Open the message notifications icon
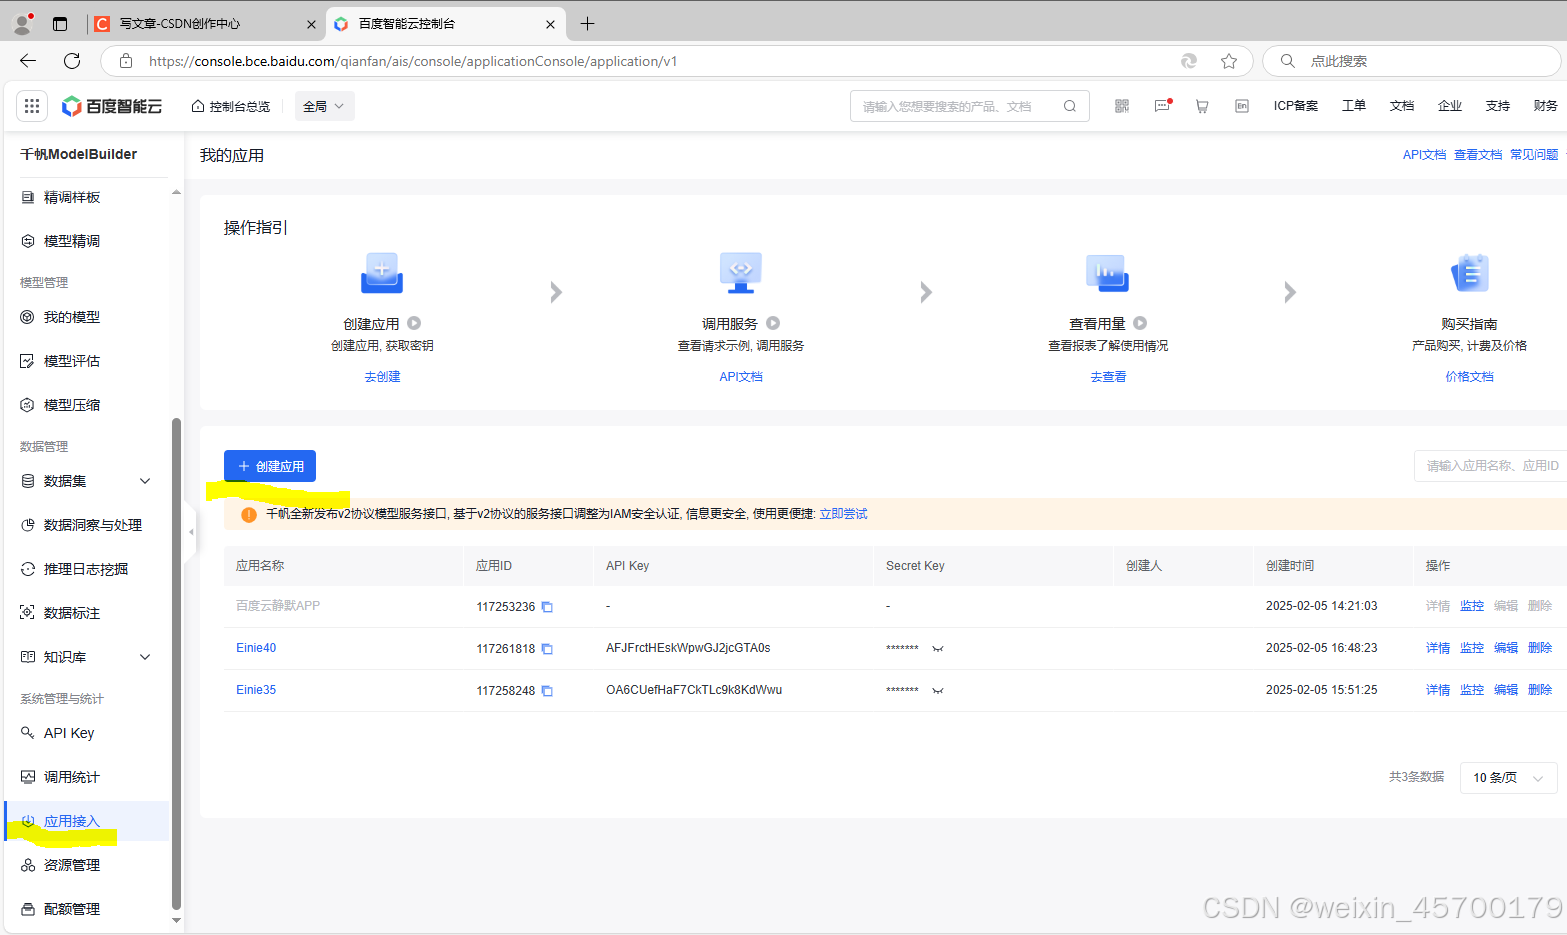Image resolution: width=1567 pixels, height=935 pixels. tap(1162, 106)
